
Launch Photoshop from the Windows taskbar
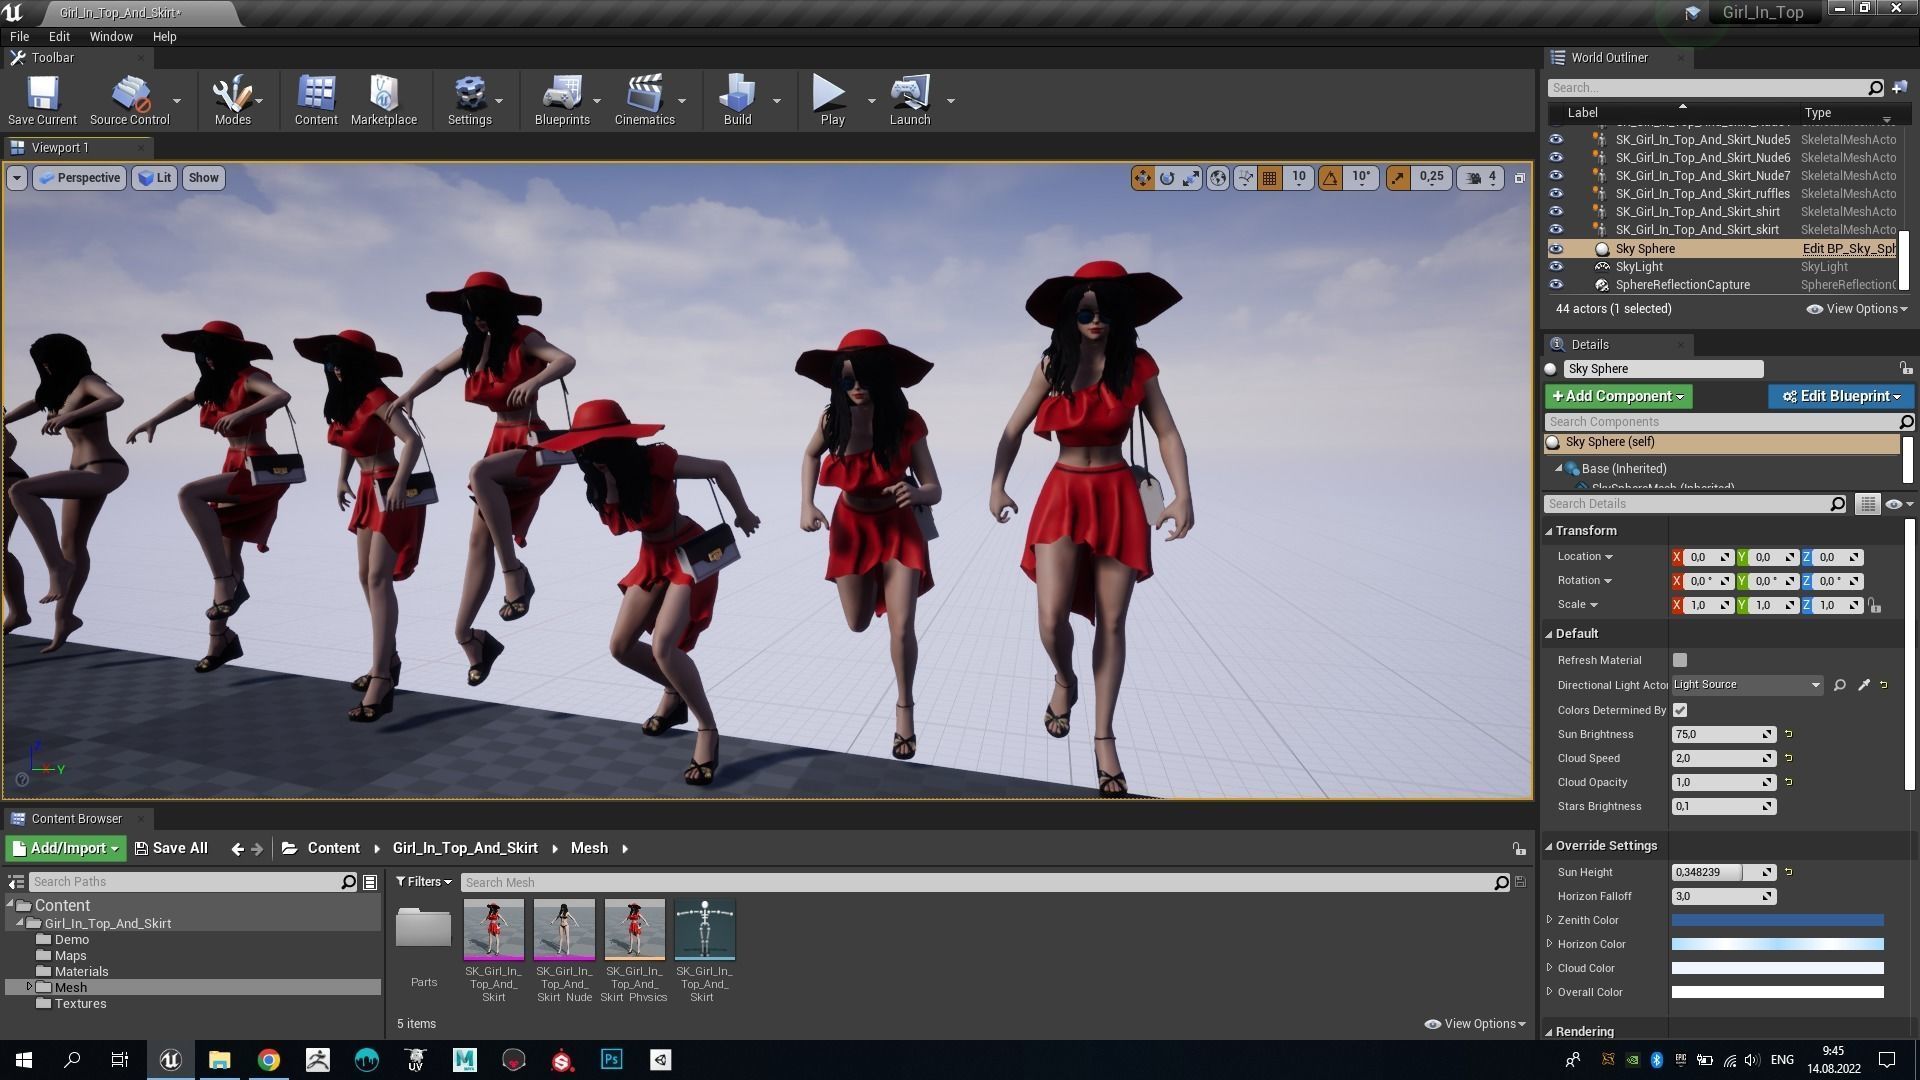[x=611, y=1060]
